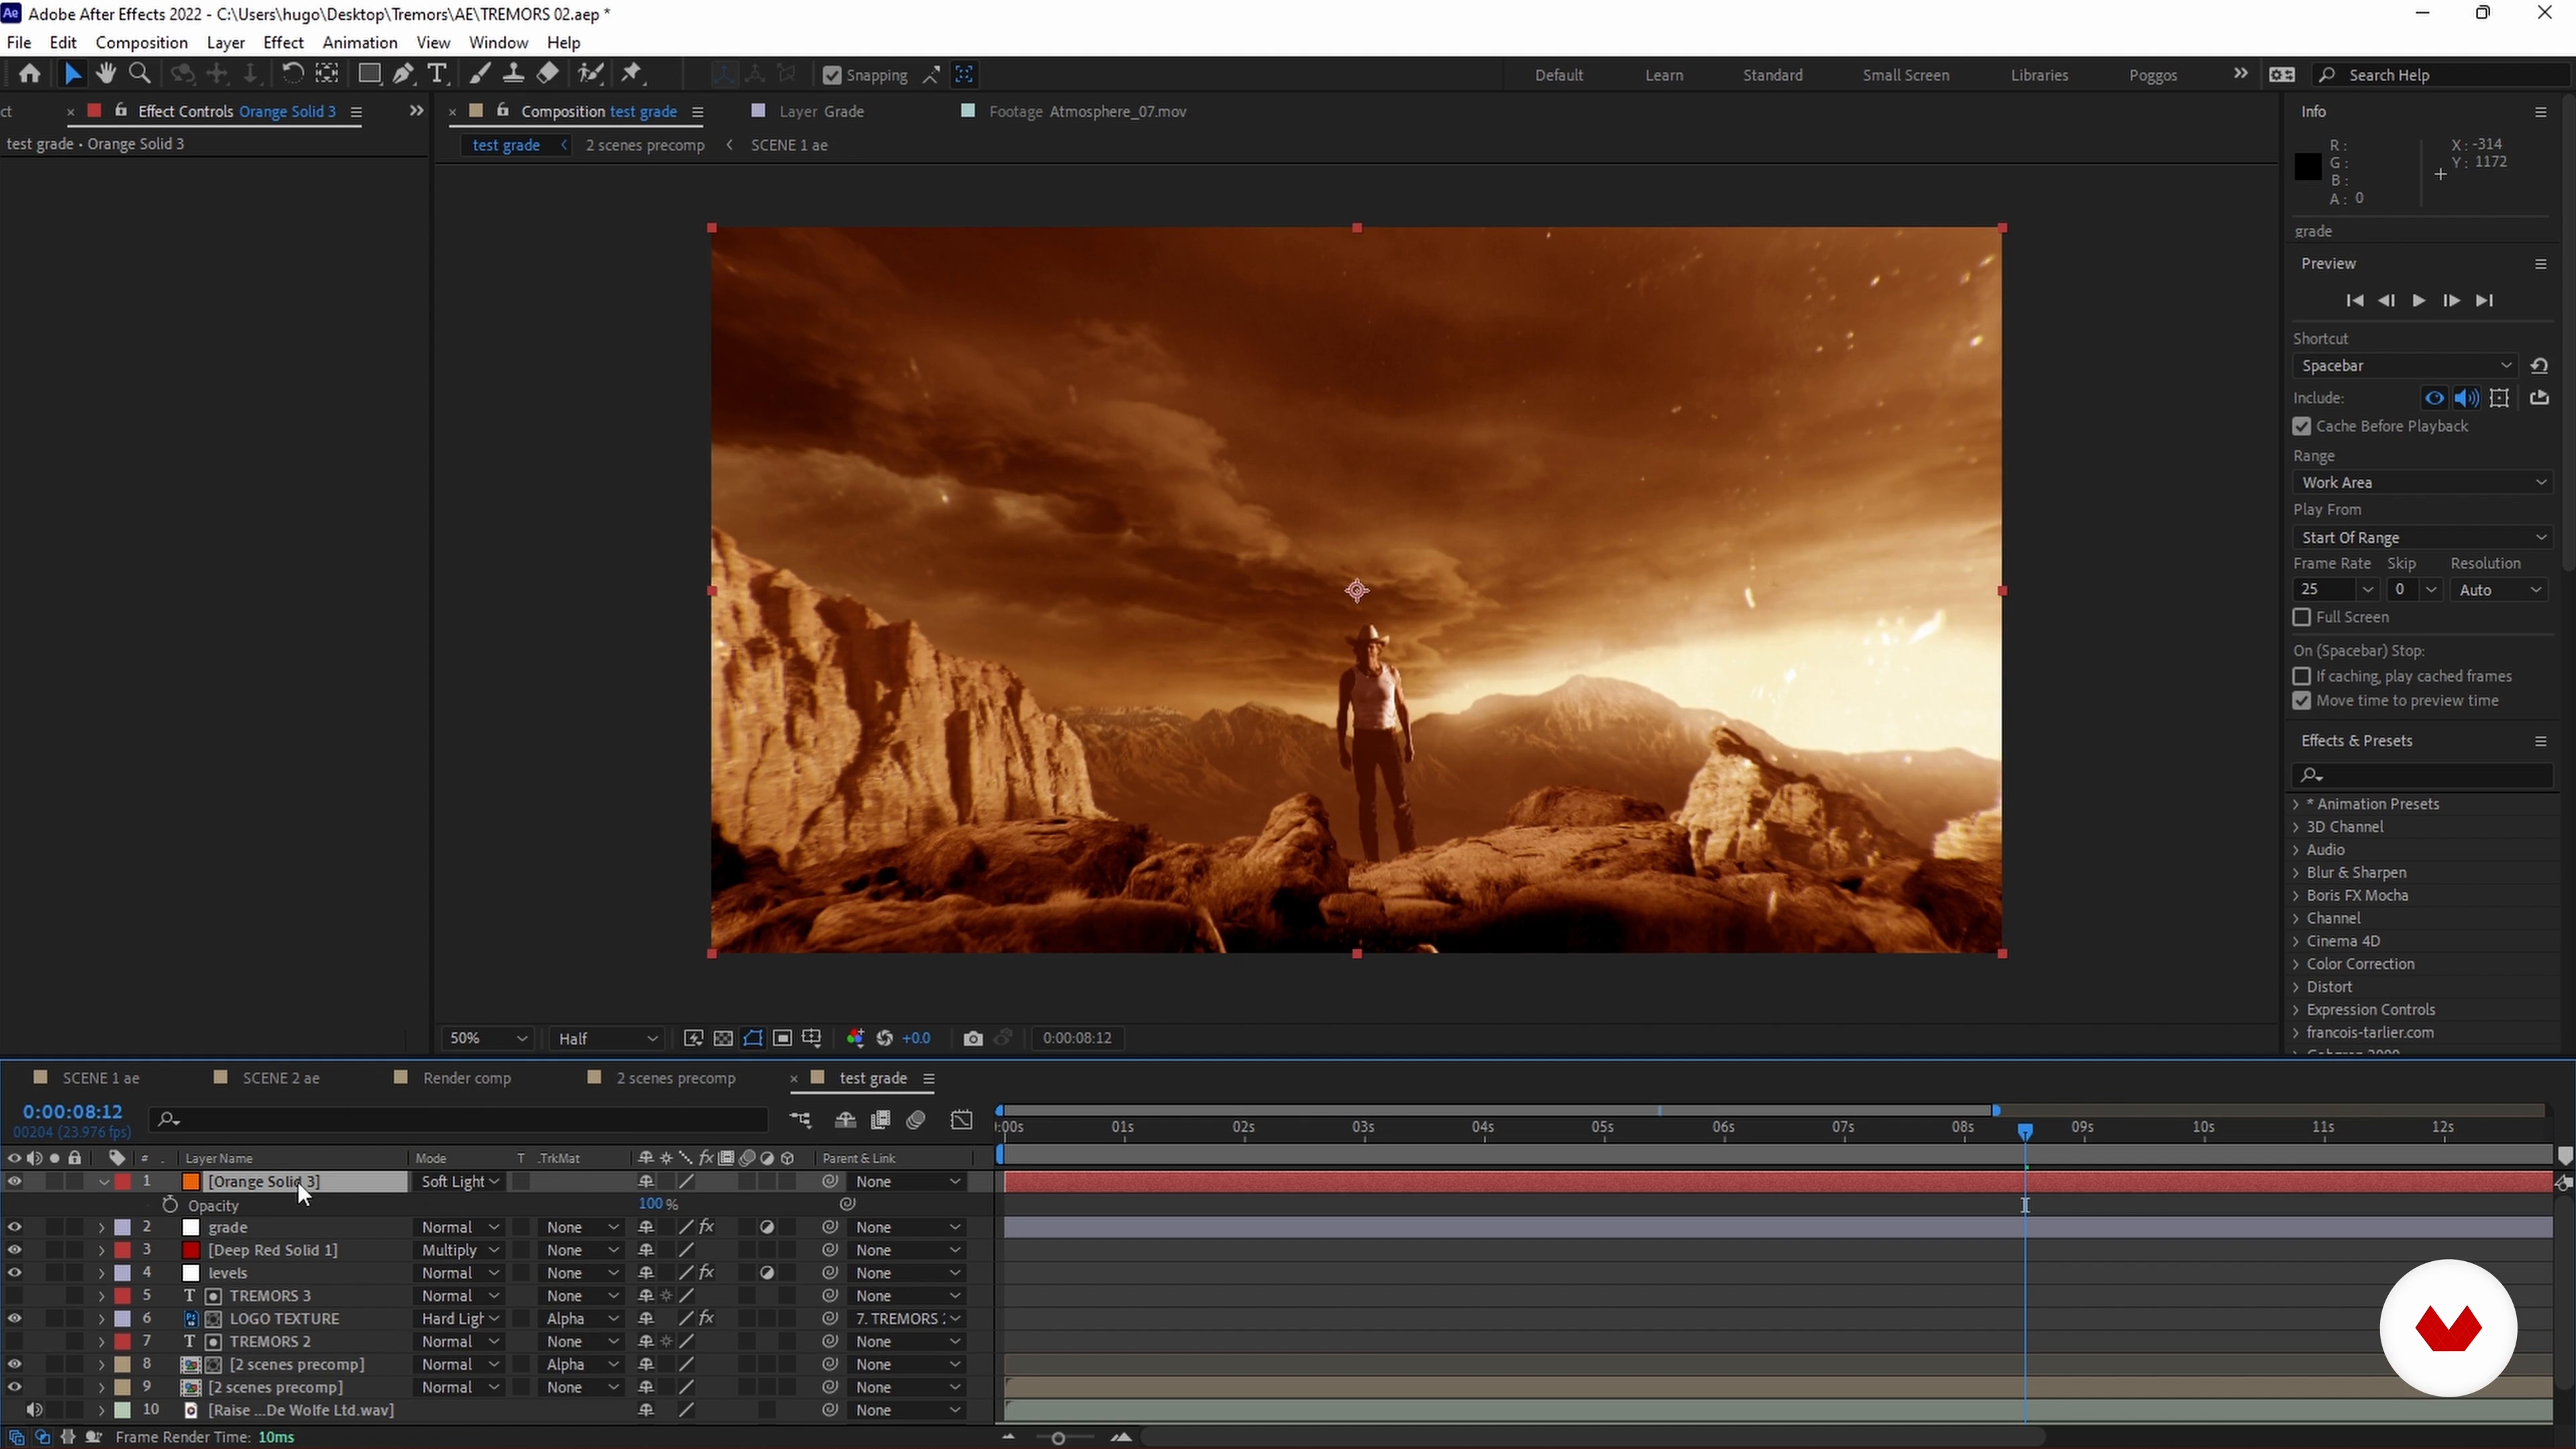
Task: Select the Eraser tool
Action: (x=547, y=74)
